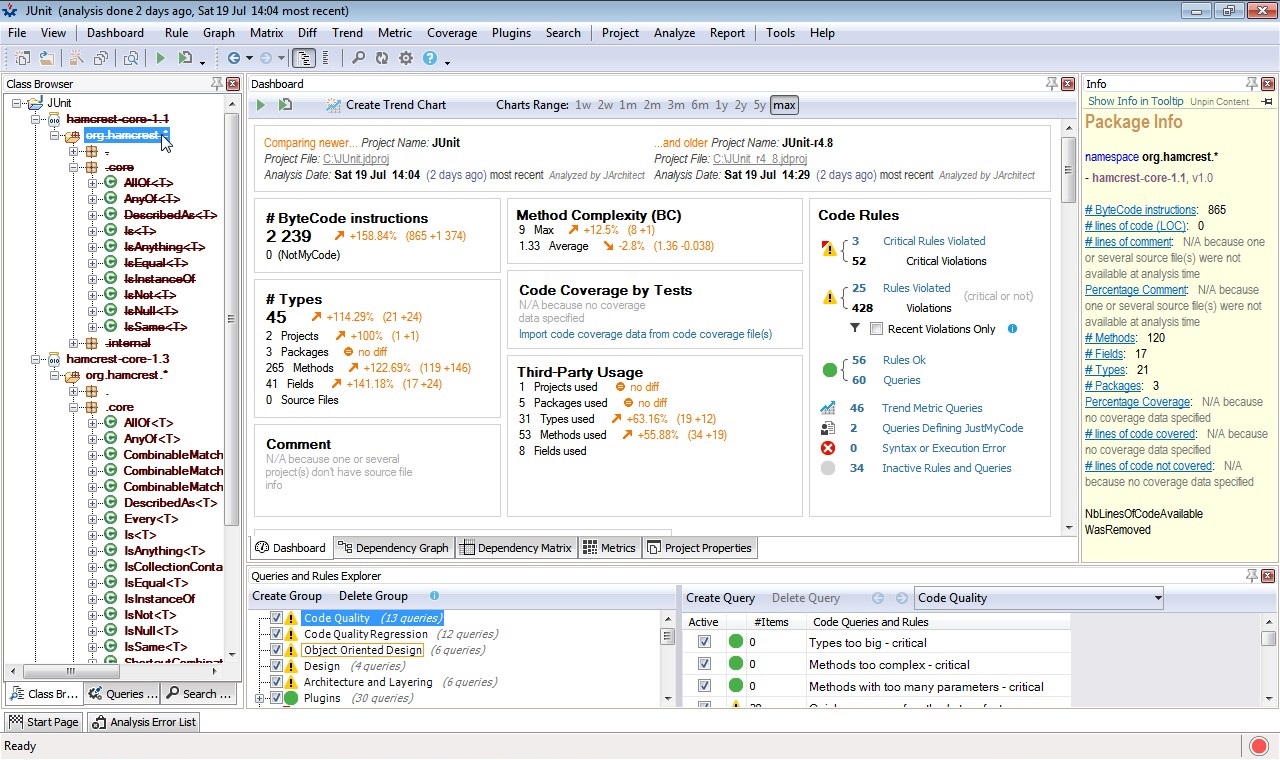Image resolution: width=1280 pixels, height=760 pixels.
Task: Uncheck Active for Methods with too many parameters
Action: (x=704, y=687)
